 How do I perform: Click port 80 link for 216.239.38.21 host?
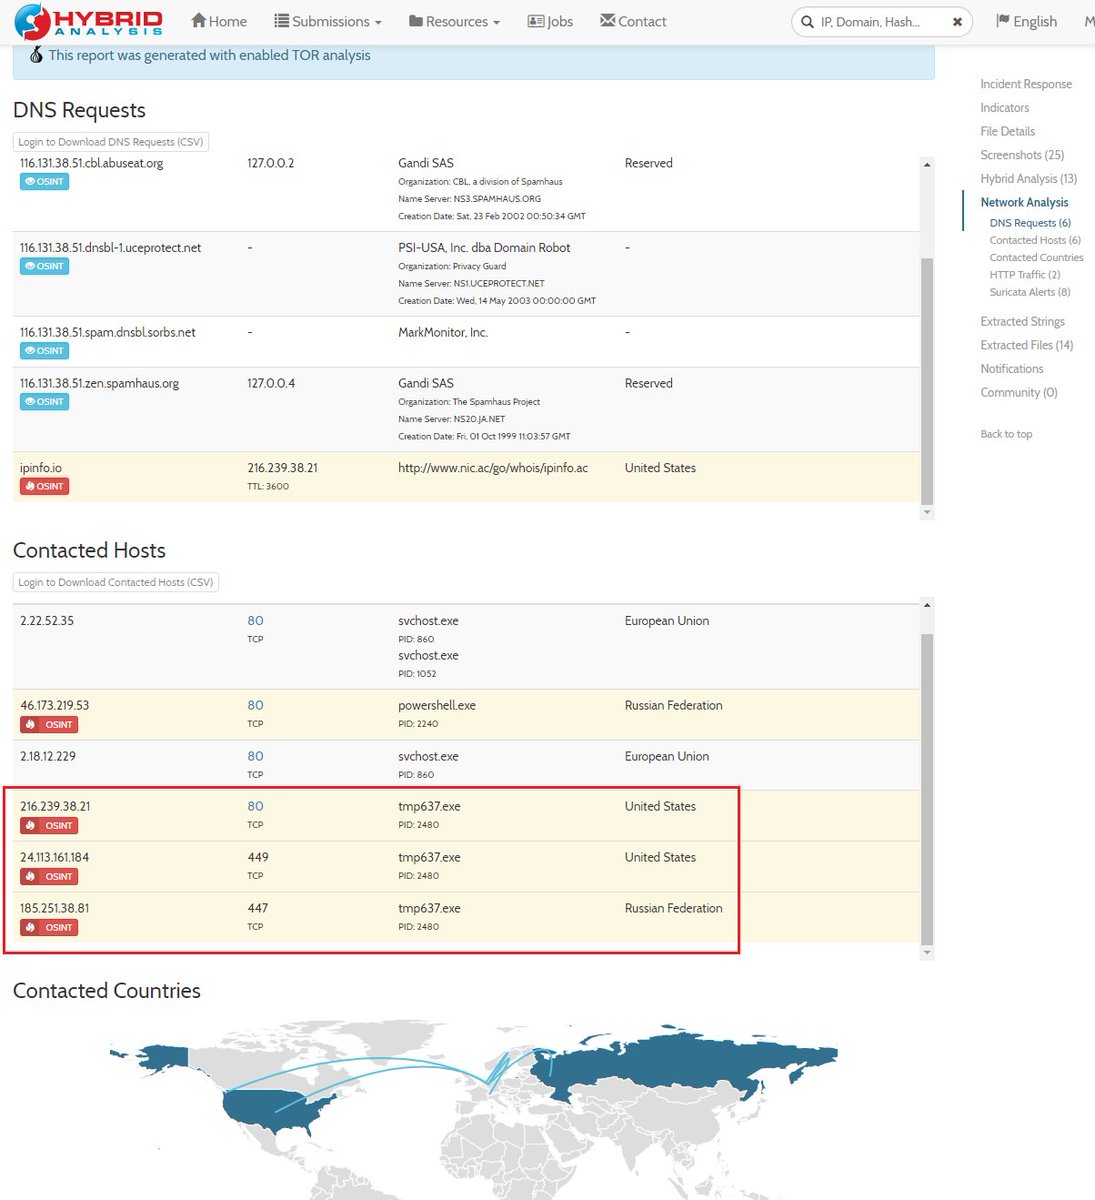(255, 806)
